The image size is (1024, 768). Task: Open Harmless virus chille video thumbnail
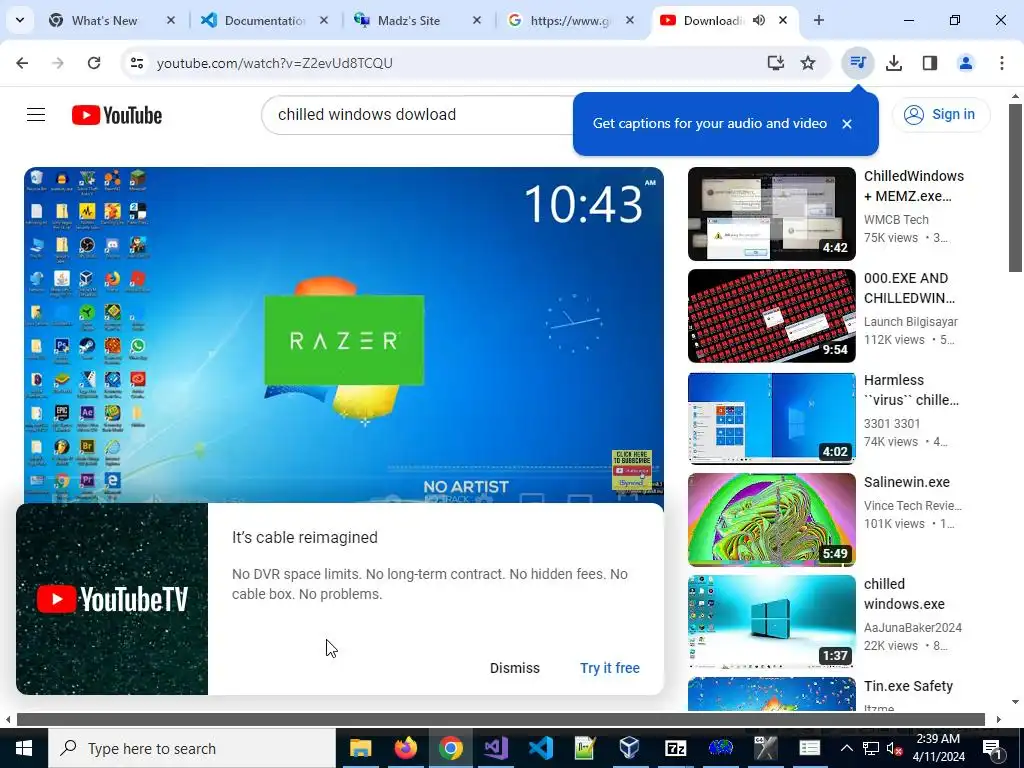click(772, 418)
